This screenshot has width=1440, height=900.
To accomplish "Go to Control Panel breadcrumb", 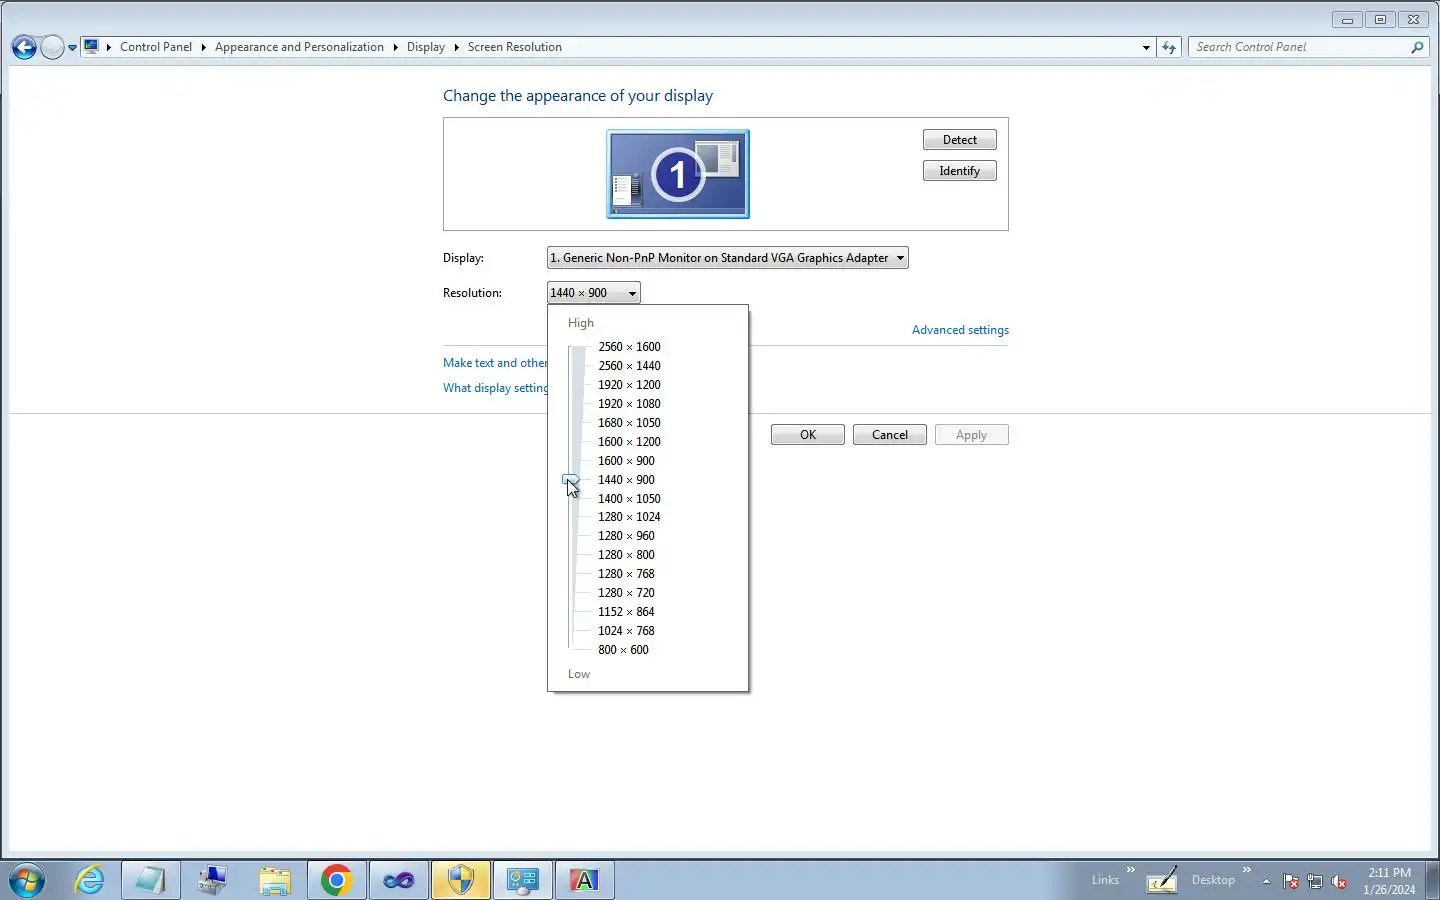I will (156, 47).
